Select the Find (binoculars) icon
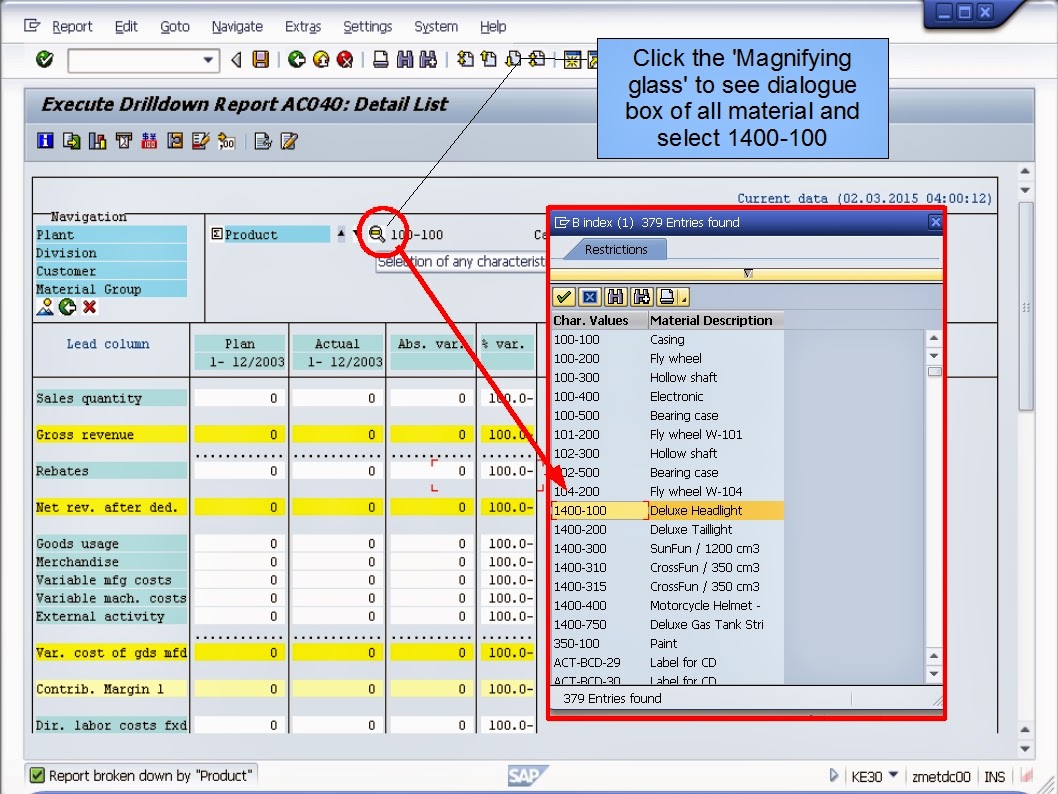The image size is (1058, 794). [404, 59]
